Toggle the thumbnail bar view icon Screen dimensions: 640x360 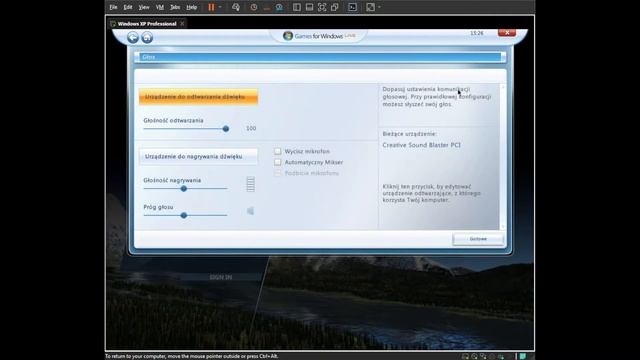(x=309, y=7)
